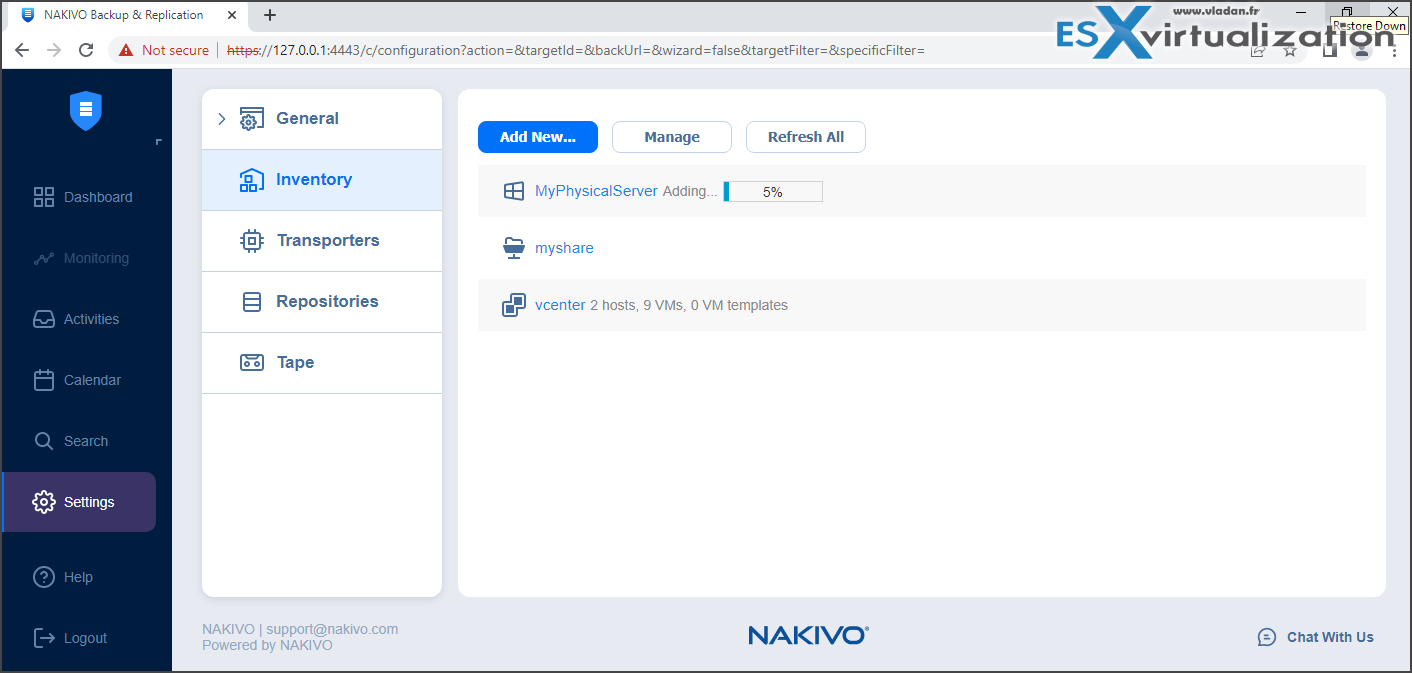Click the Calendar icon in sidebar
Viewport: 1412px width, 673px height.
44,380
